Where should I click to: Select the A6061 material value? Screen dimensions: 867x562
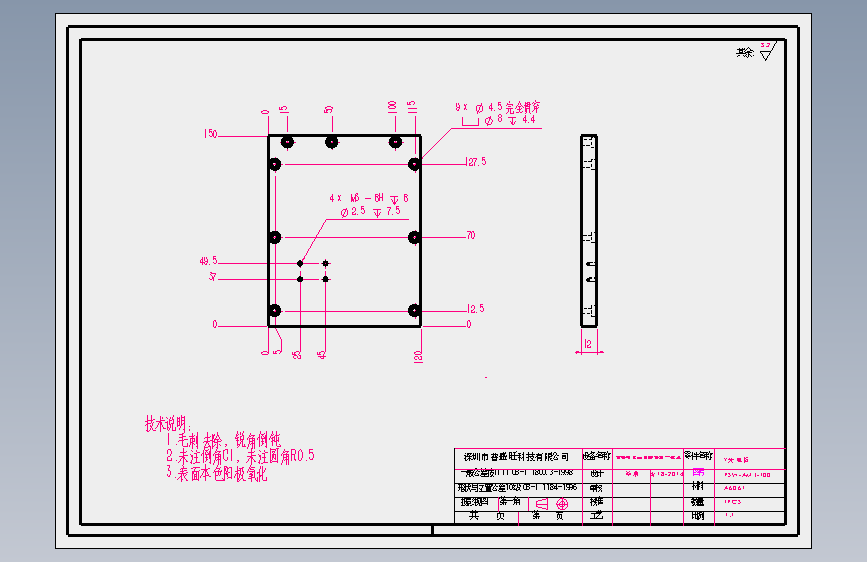[734, 488]
